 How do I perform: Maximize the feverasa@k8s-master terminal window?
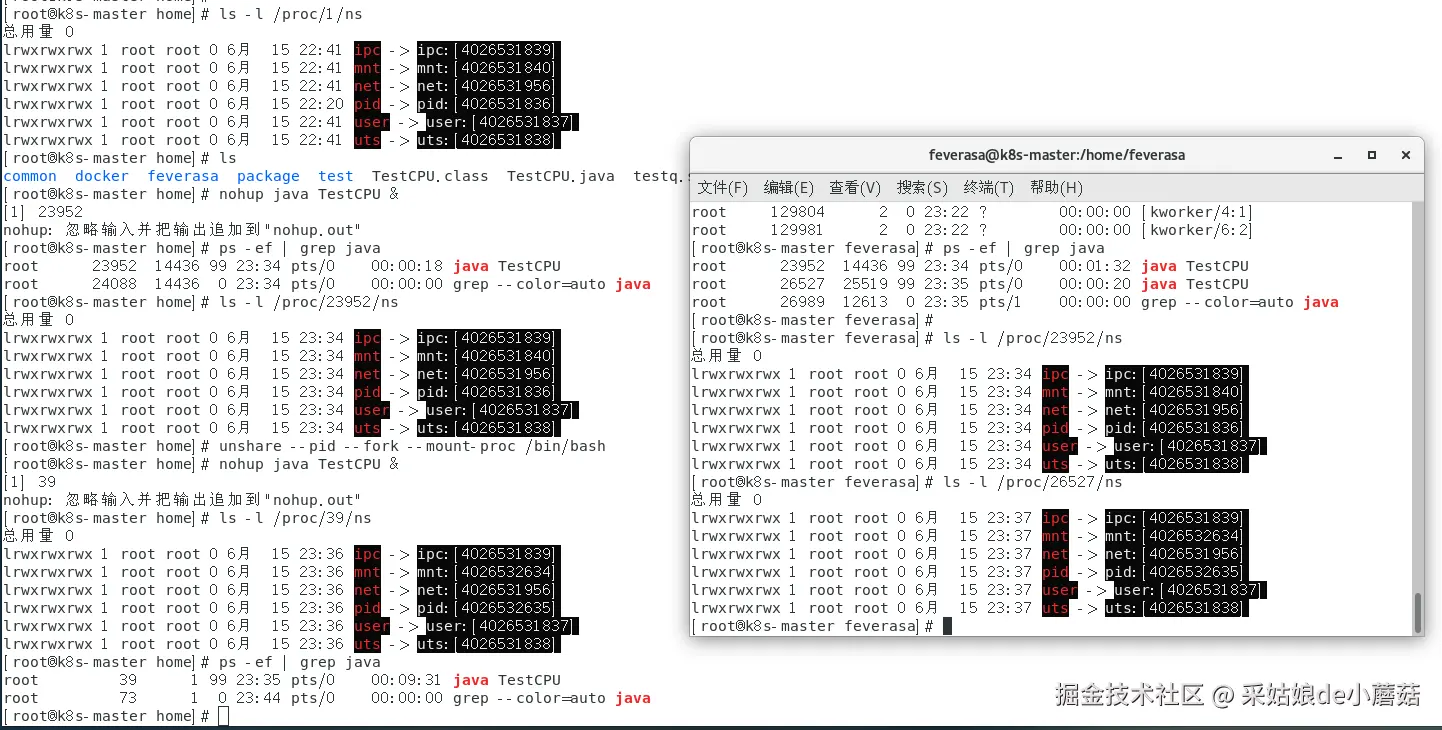pos(1372,155)
